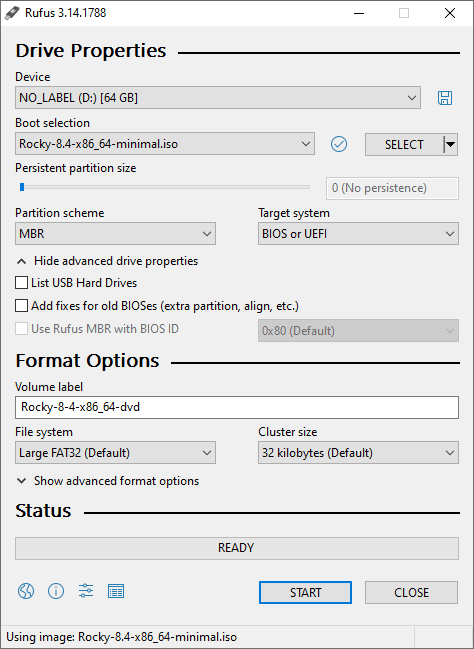Open language selection globe icon
The image size is (474, 649).
click(26, 591)
